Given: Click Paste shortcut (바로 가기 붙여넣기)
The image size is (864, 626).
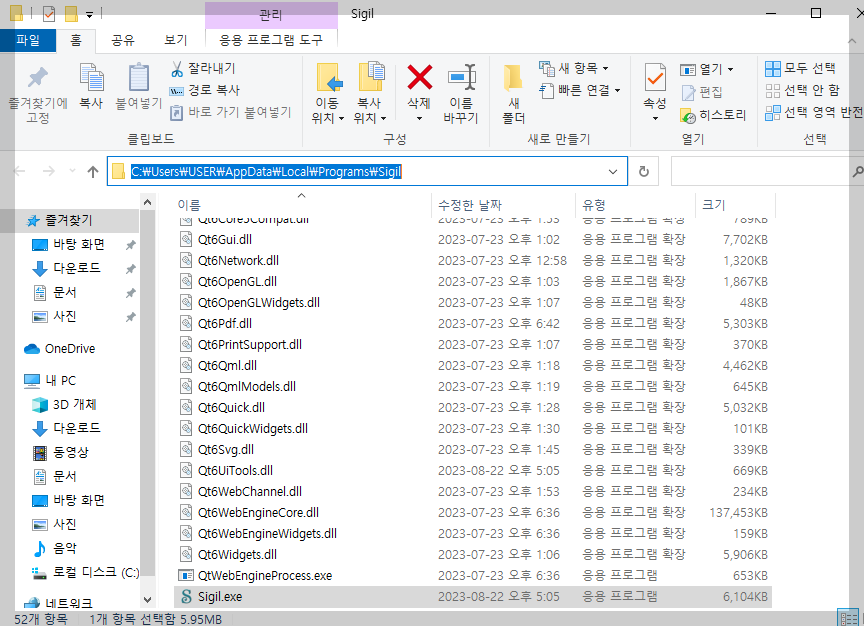Looking at the screenshot, I should point(230,112).
